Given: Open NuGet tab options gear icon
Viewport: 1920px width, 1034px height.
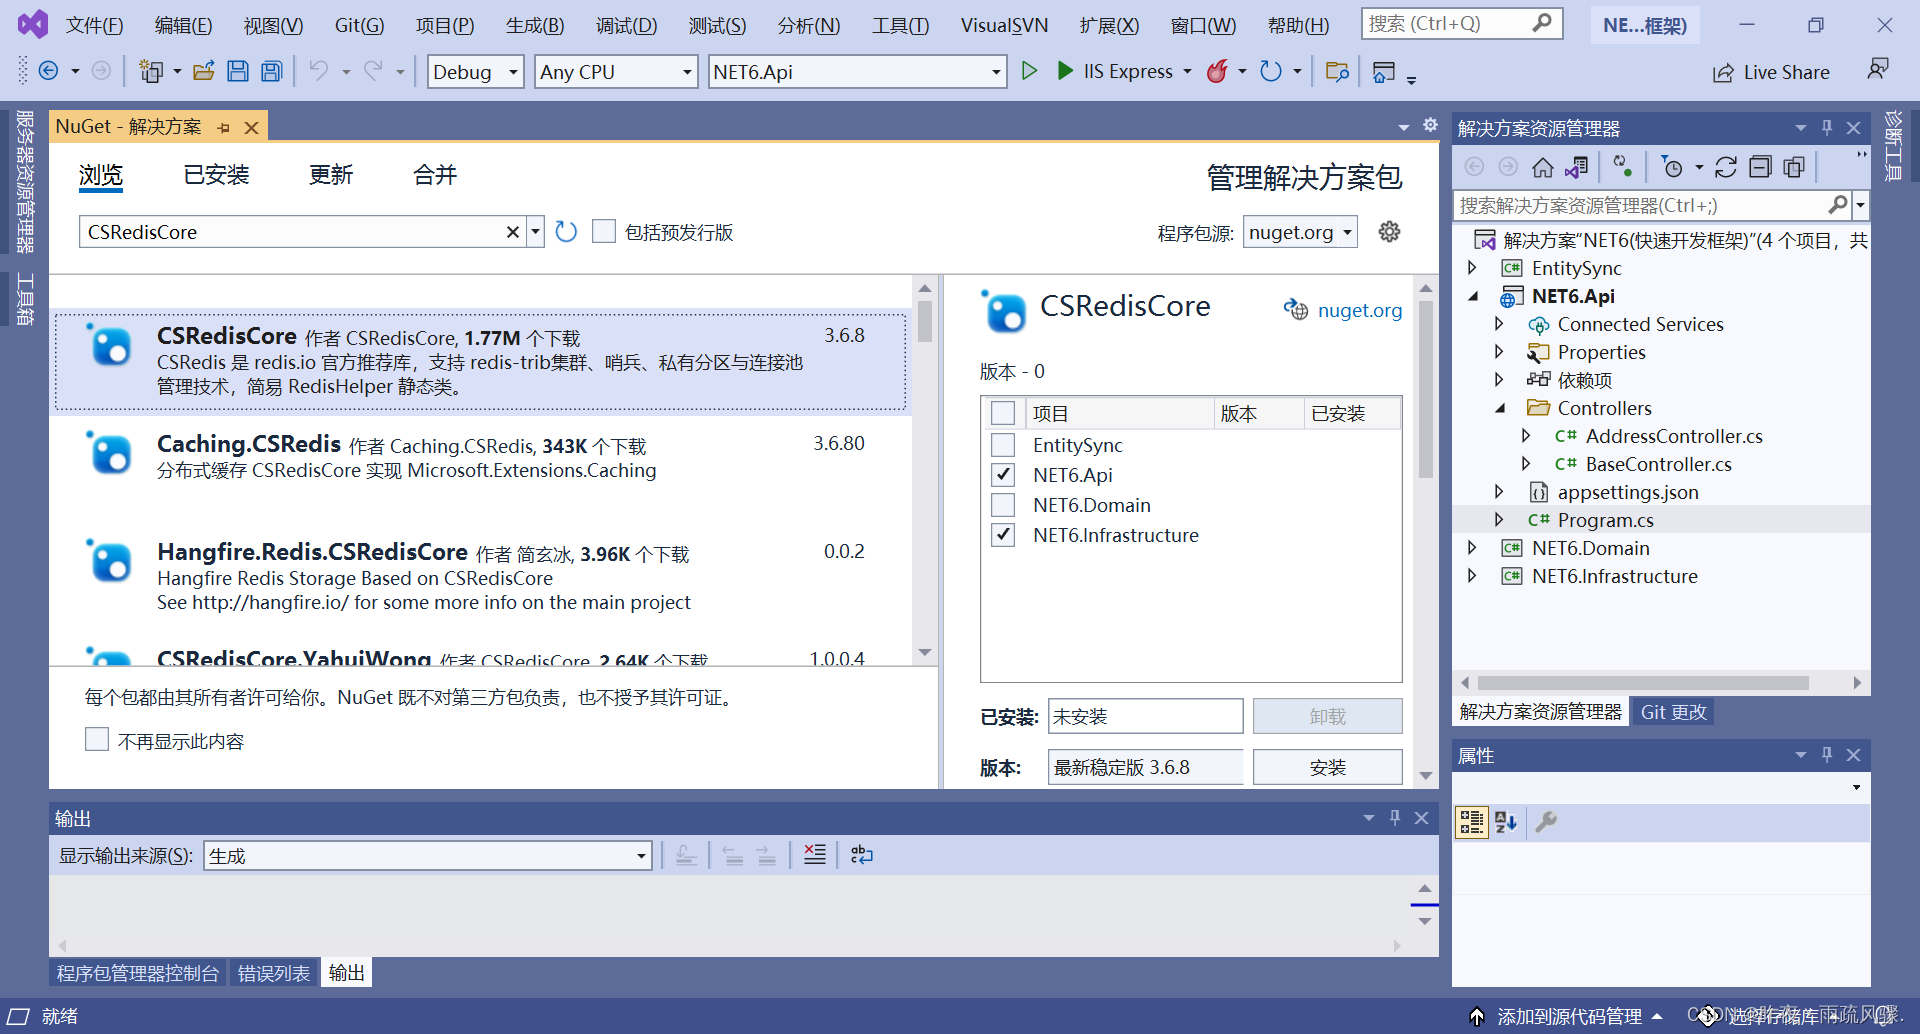Looking at the screenshot, I should coord(1430,125).
